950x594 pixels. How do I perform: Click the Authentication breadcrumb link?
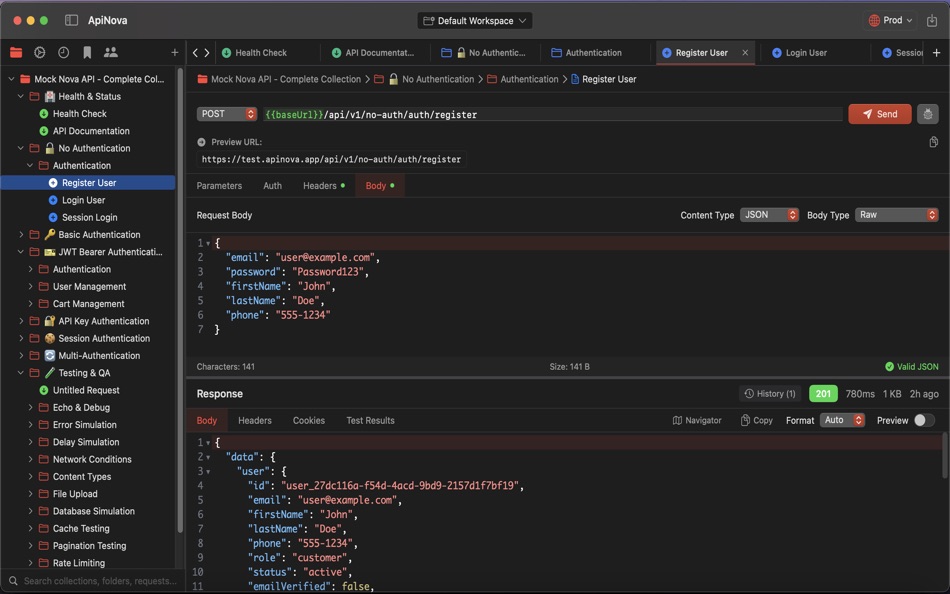(522, 79)
